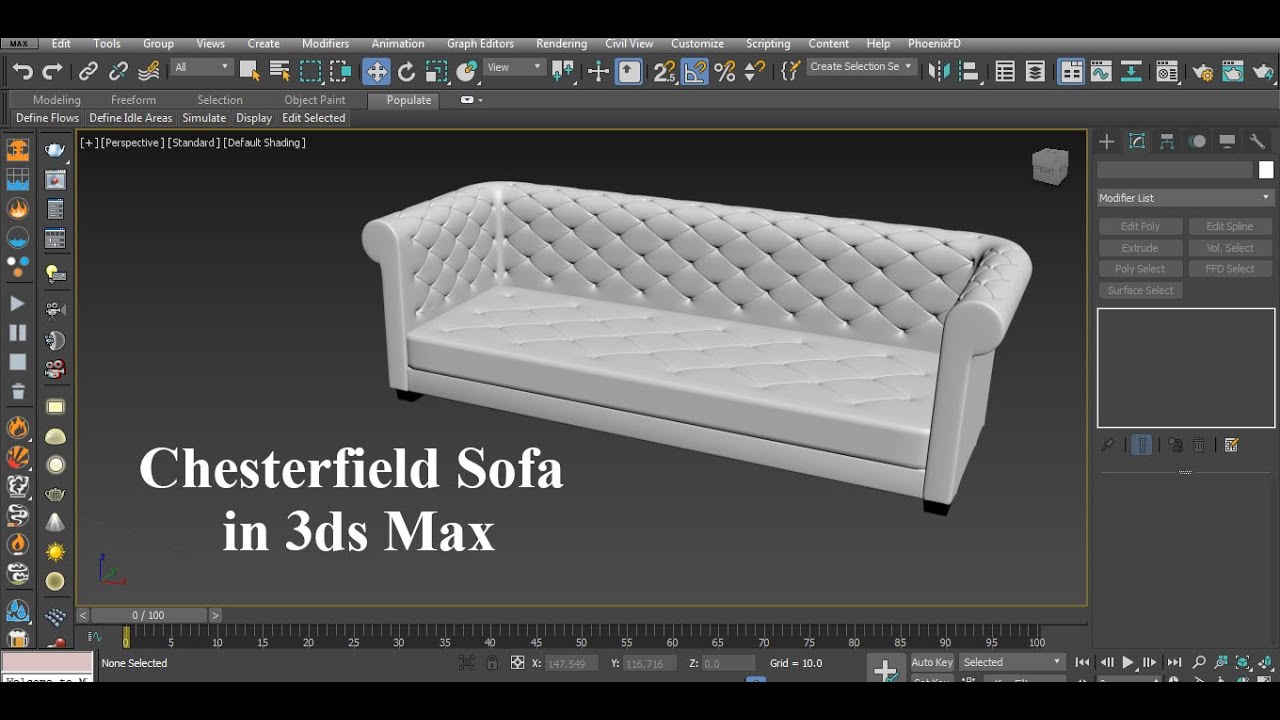Click Use Pivot Point Center icon
The height and width of the screenshot is (720, 1280).
pos(564,71)
